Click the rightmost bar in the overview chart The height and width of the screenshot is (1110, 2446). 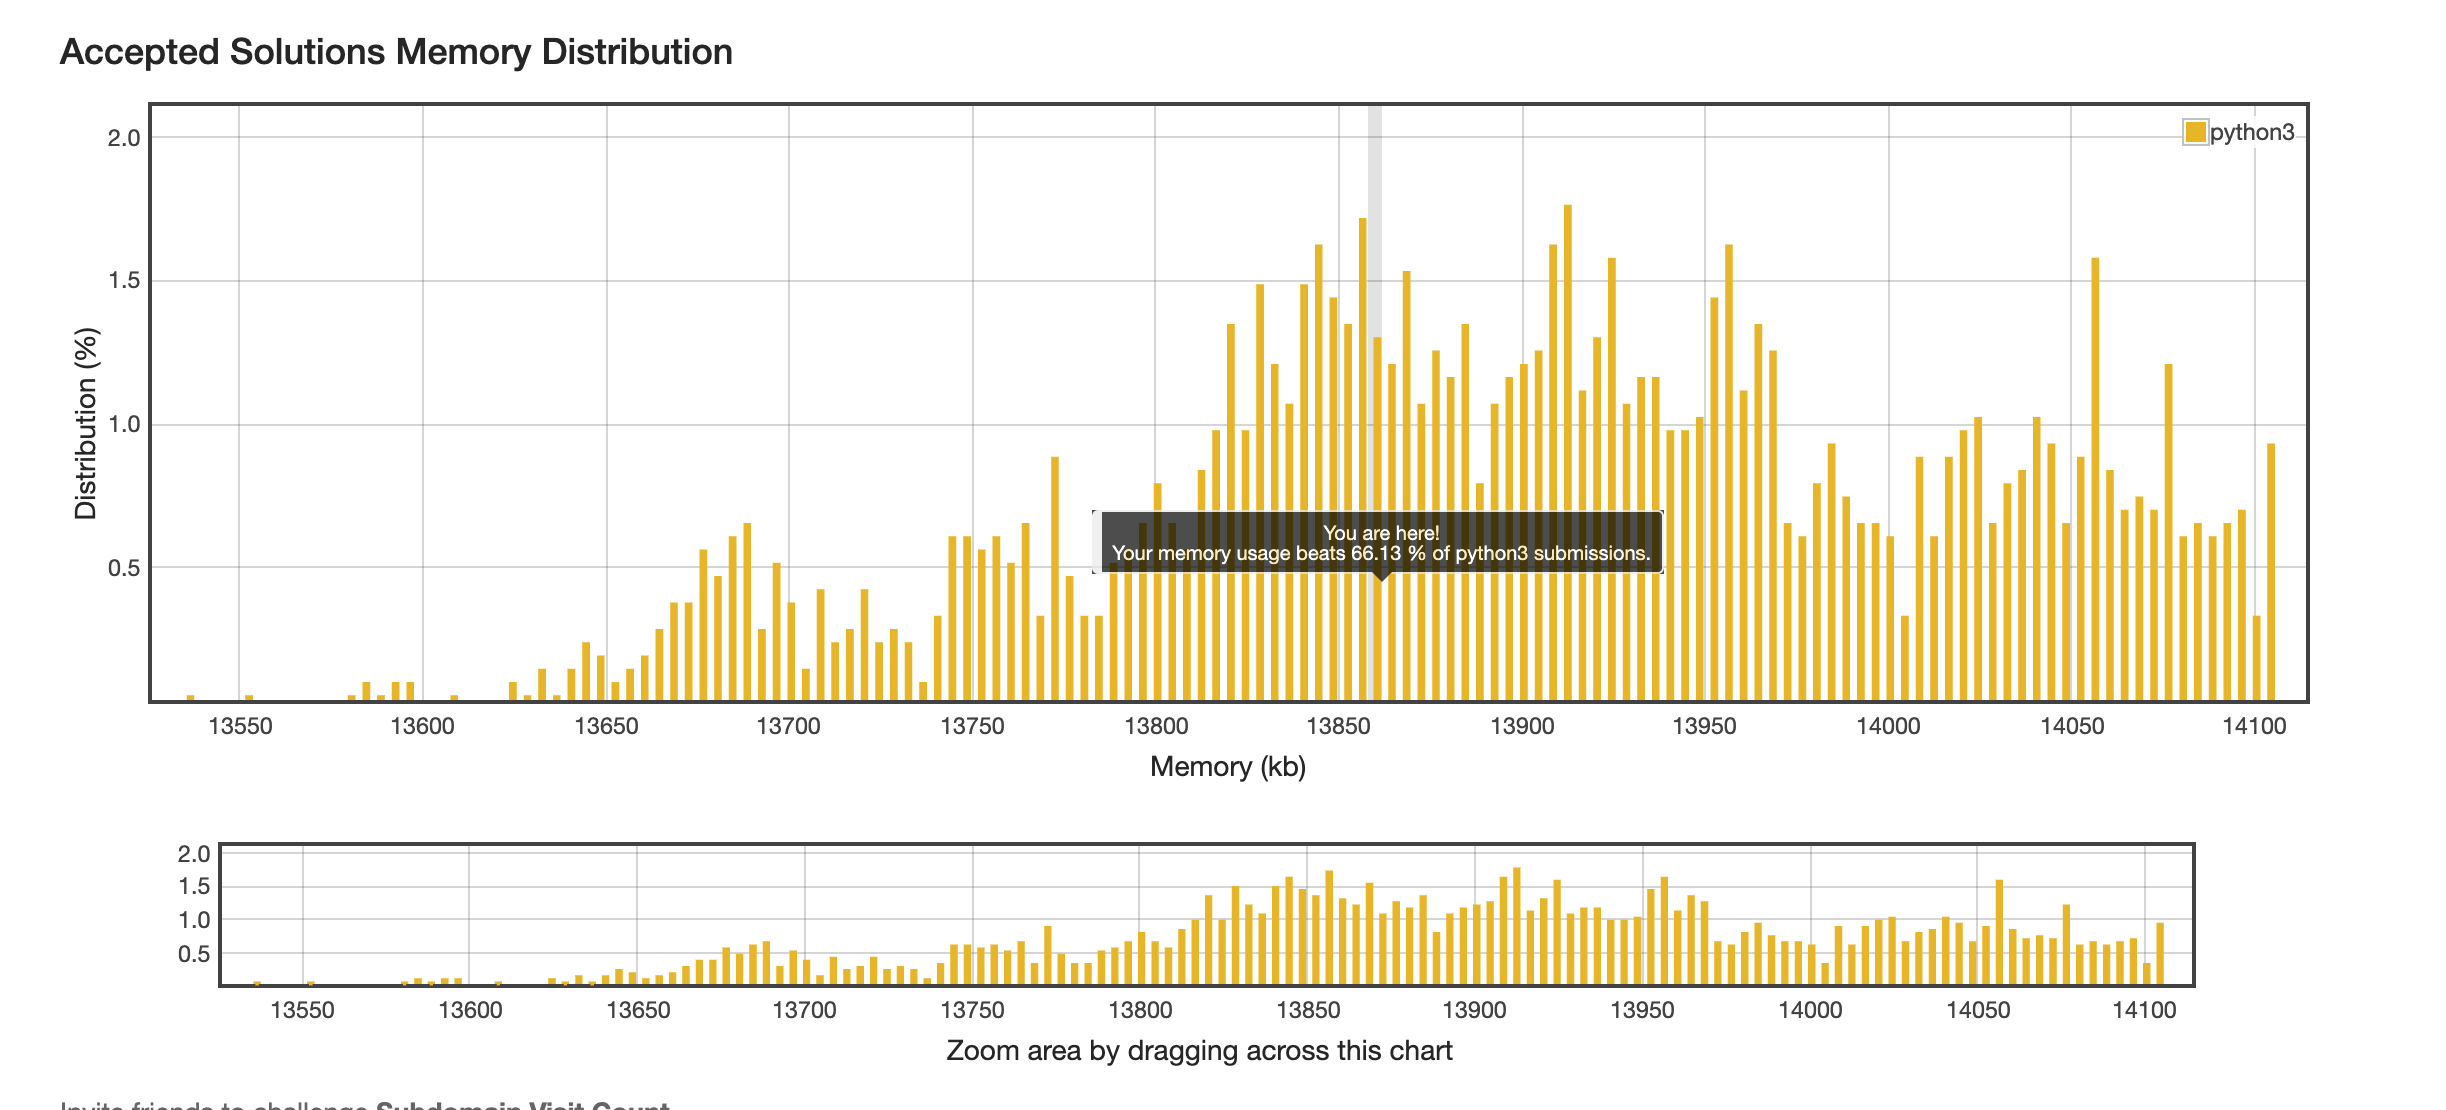(2160, 954)
